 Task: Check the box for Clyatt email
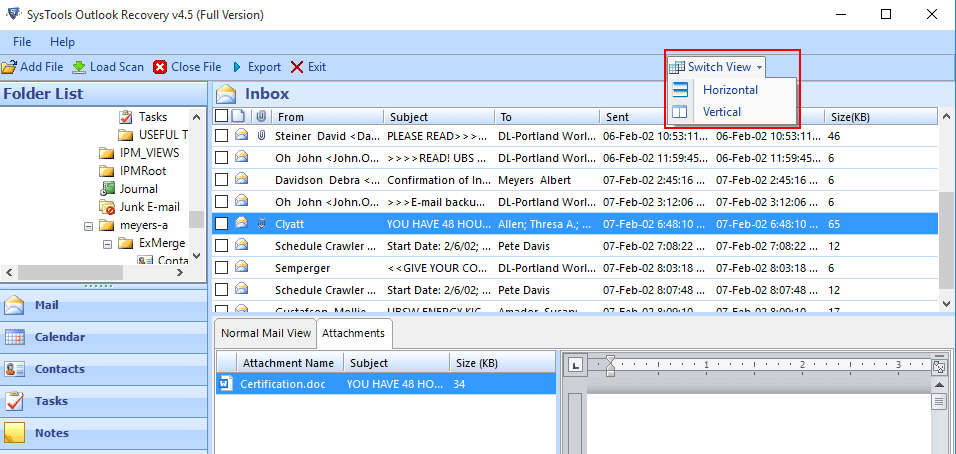click(x=222, y=223)
